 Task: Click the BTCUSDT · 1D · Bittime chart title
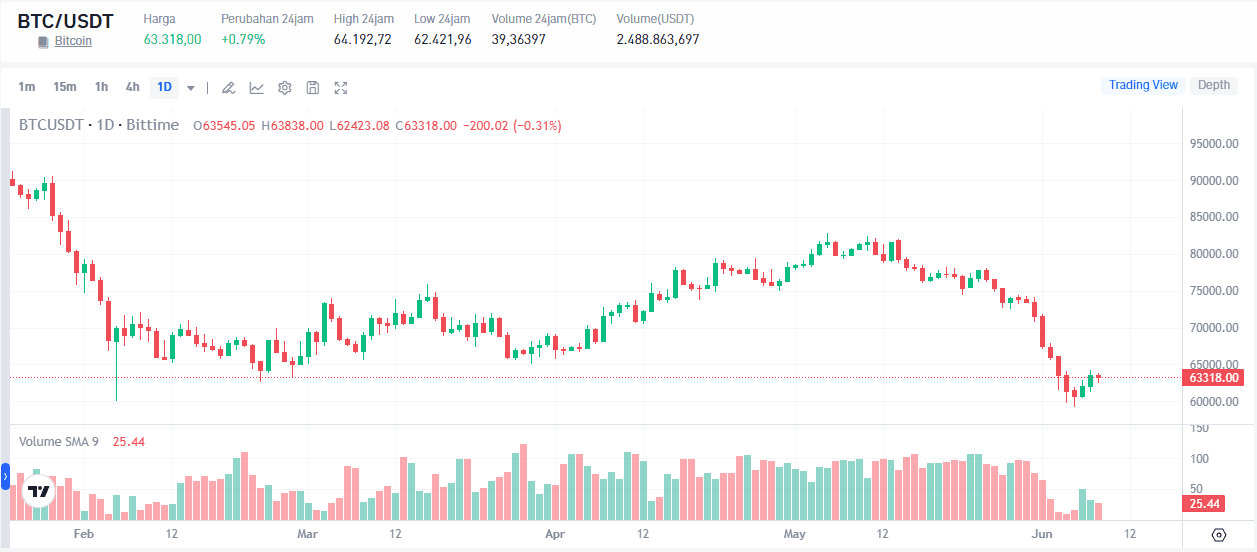click(99, 125)
